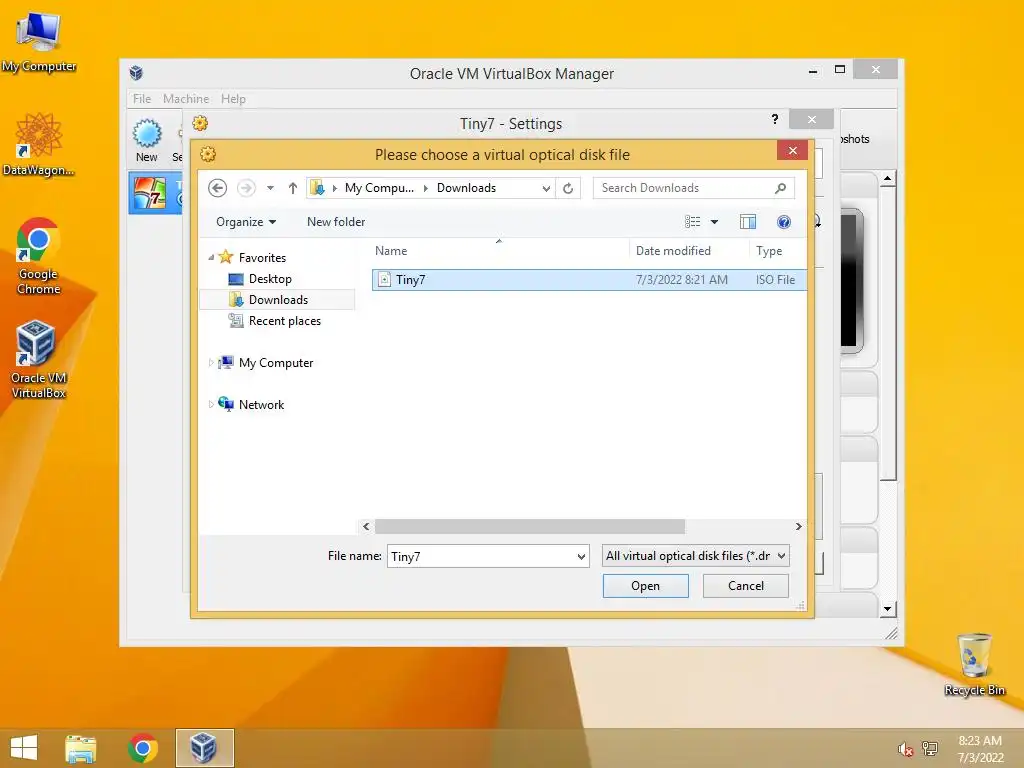Click VirtualBox taskbar icon
Viewport: 1024px width, 768px height.
point(204,748)
